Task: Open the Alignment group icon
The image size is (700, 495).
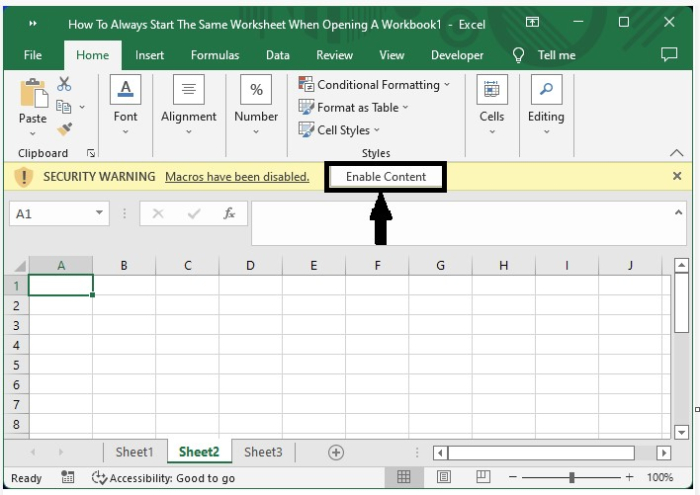Action: (188, 90)
